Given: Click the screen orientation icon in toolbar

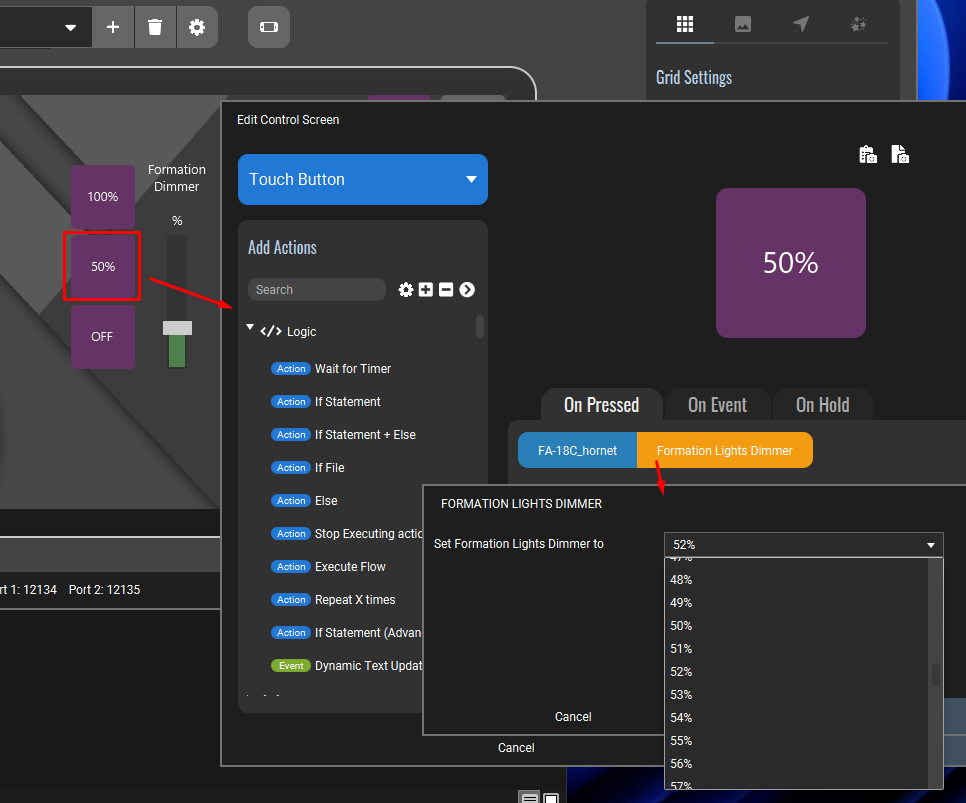Looking at the screenshot, I should click(269, 27).
